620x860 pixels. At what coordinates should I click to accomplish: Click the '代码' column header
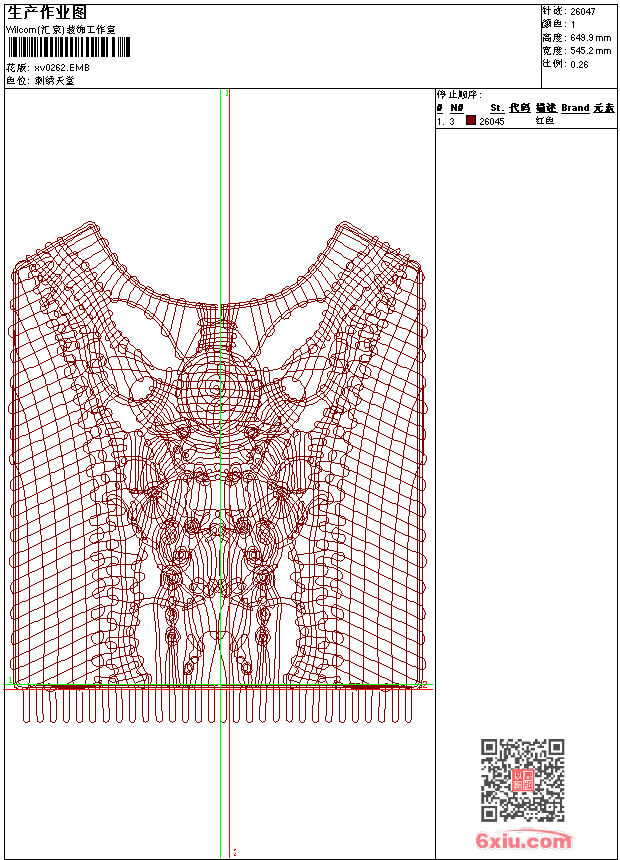click(519, 108)
